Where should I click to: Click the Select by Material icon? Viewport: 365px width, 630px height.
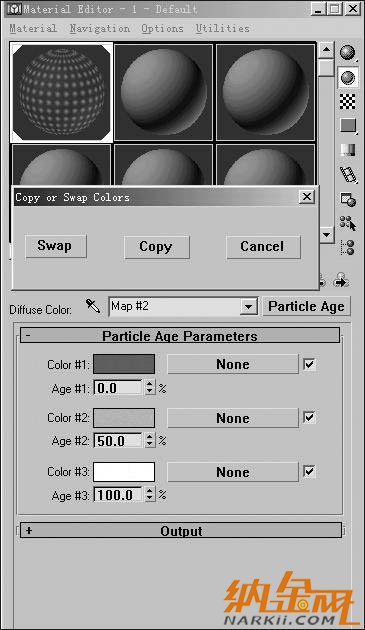tap(348, 223)
